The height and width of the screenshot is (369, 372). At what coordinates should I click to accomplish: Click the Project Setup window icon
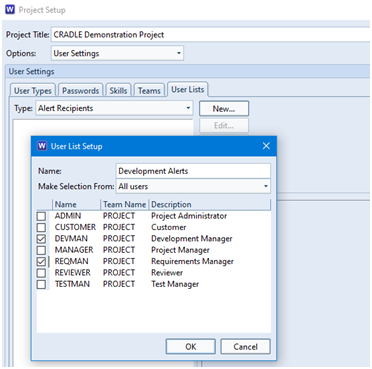tap(10, 9)
